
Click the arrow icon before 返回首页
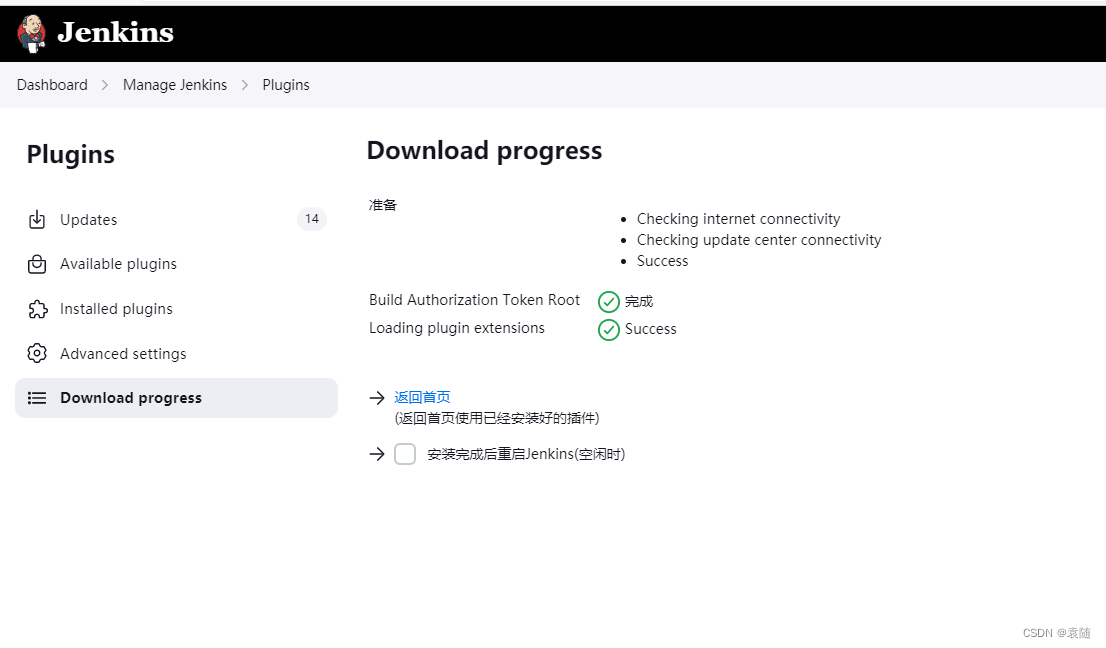point(377,398)
